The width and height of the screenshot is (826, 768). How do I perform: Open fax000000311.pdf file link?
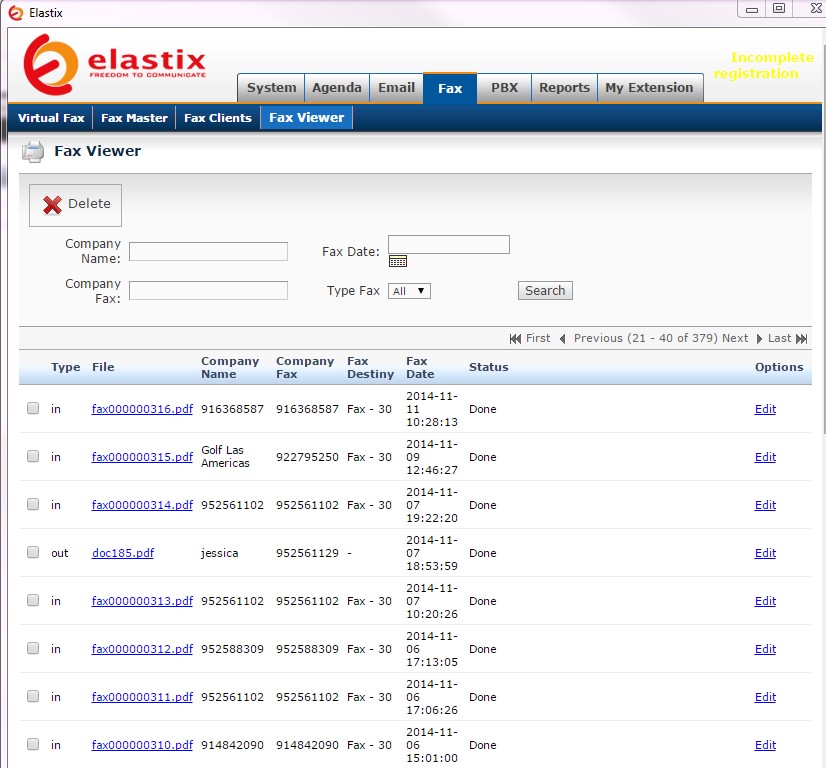(x=142, y=697)
